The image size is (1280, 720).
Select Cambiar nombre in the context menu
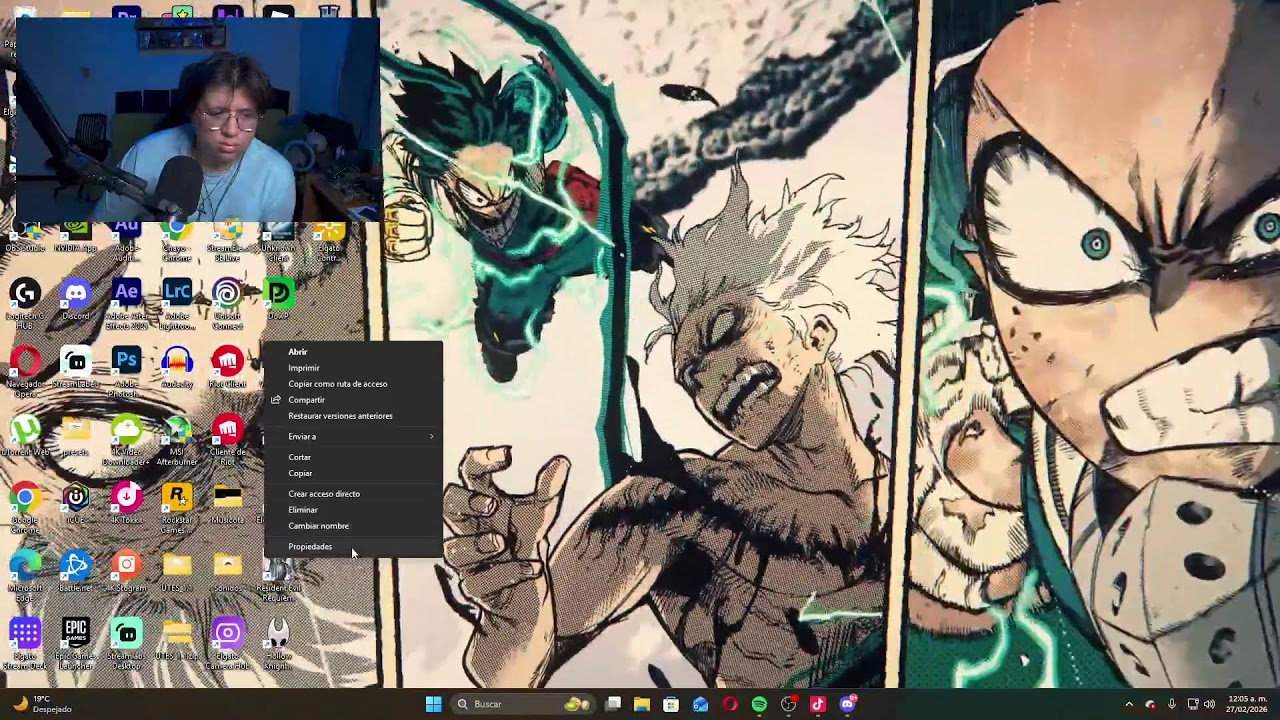point(353,526)
